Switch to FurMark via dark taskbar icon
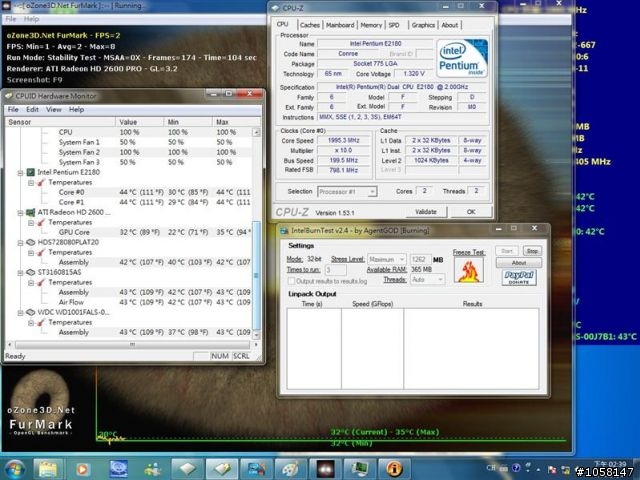Screen dimensions: 640x480 click(x=325, y=469)
